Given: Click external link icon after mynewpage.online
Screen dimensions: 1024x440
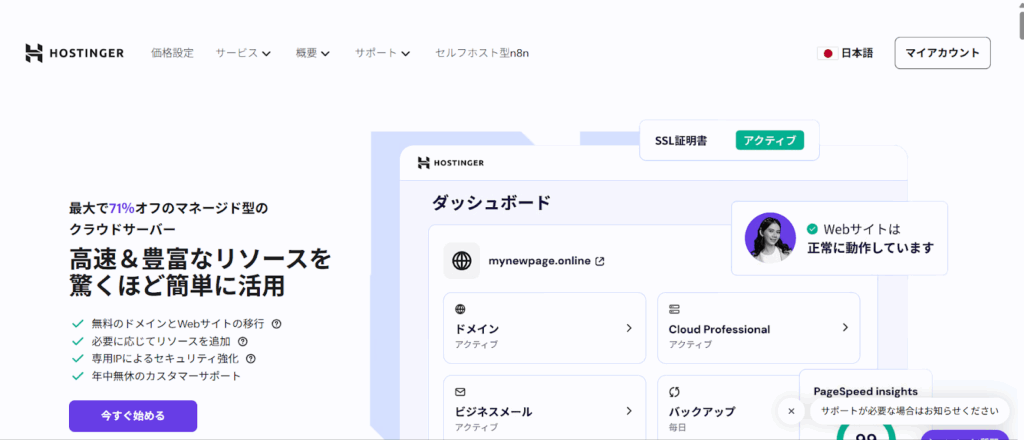Looking at the screenshot, I should pyautogui.click(x=600, y=261).
